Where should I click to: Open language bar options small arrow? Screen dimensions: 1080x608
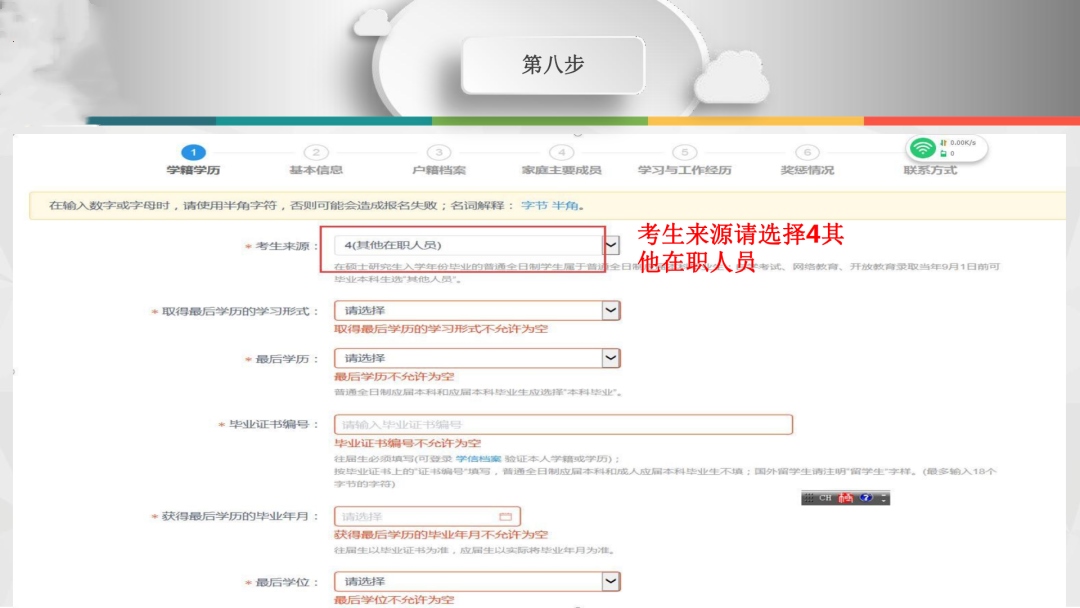click(884, 498)
